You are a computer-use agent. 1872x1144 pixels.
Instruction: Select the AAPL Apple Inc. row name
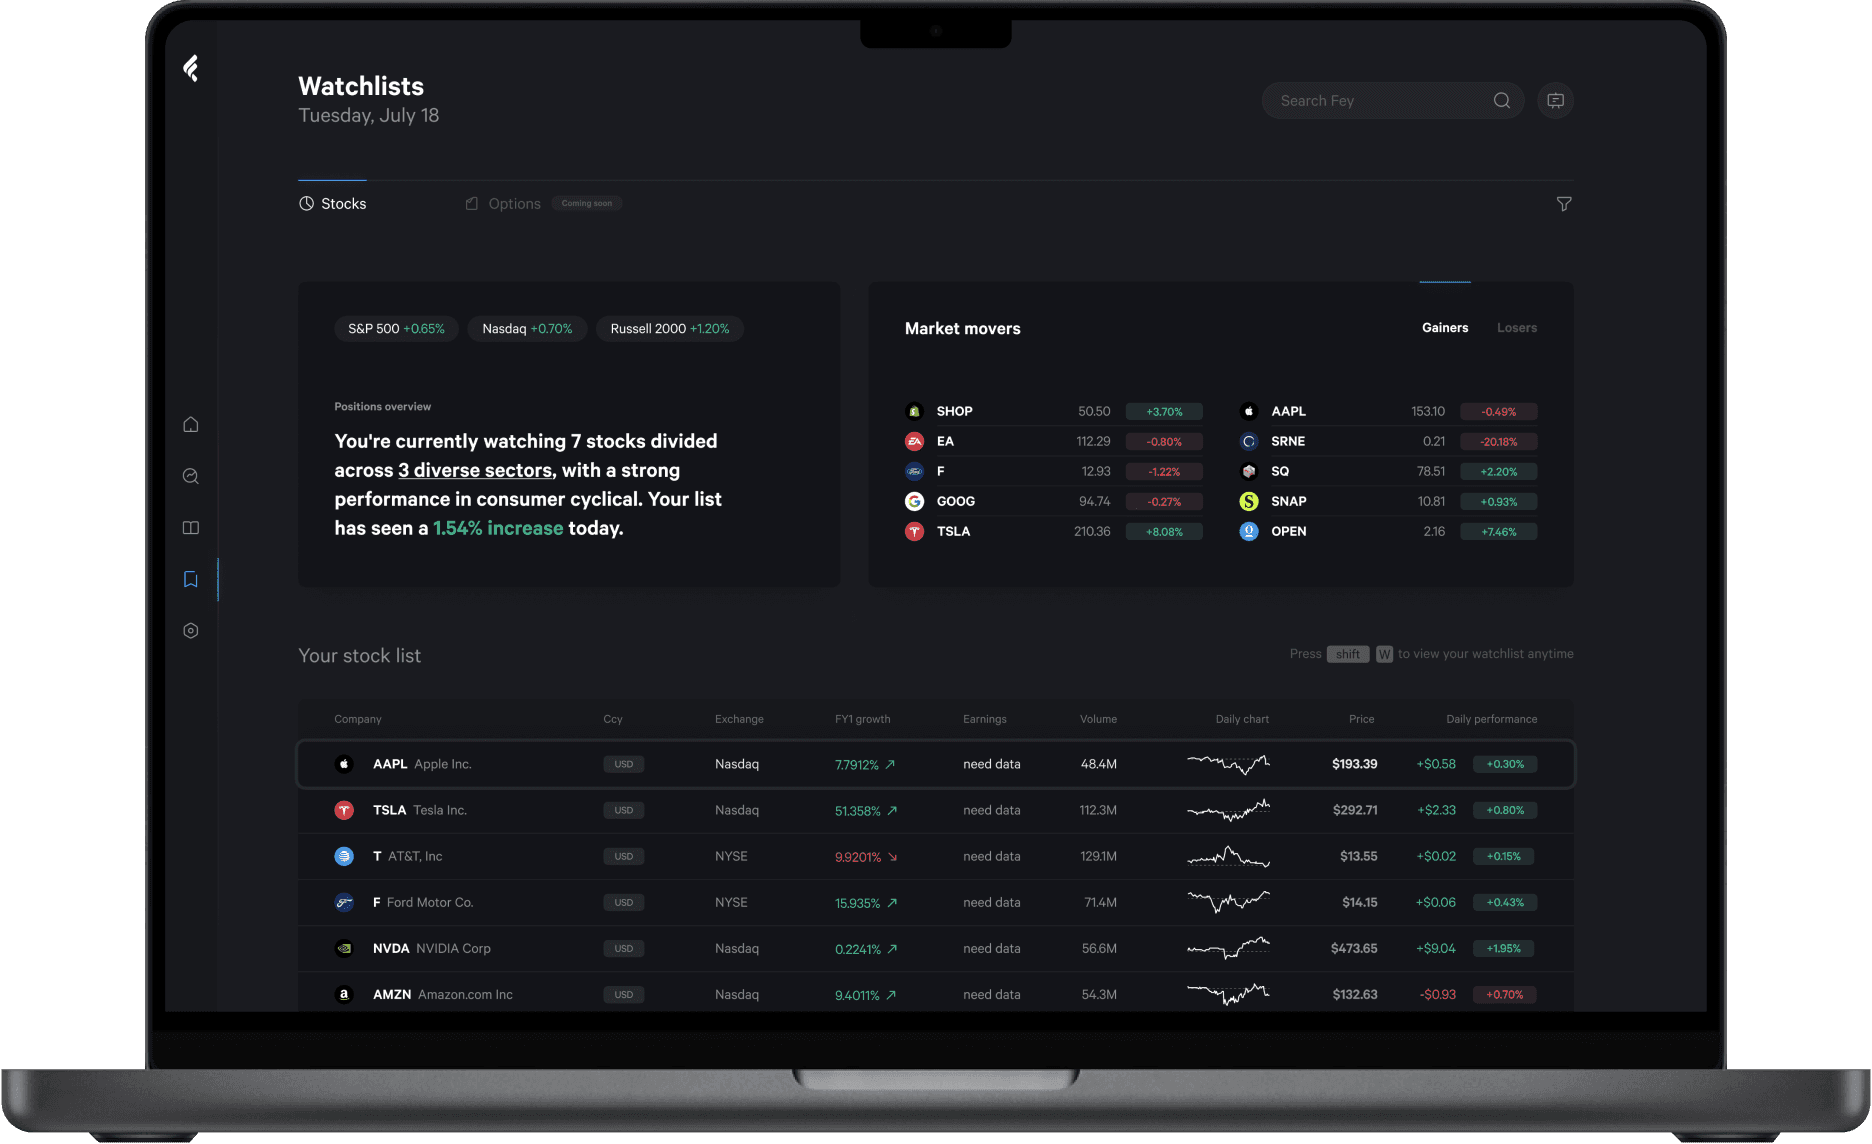coord(422,764)
